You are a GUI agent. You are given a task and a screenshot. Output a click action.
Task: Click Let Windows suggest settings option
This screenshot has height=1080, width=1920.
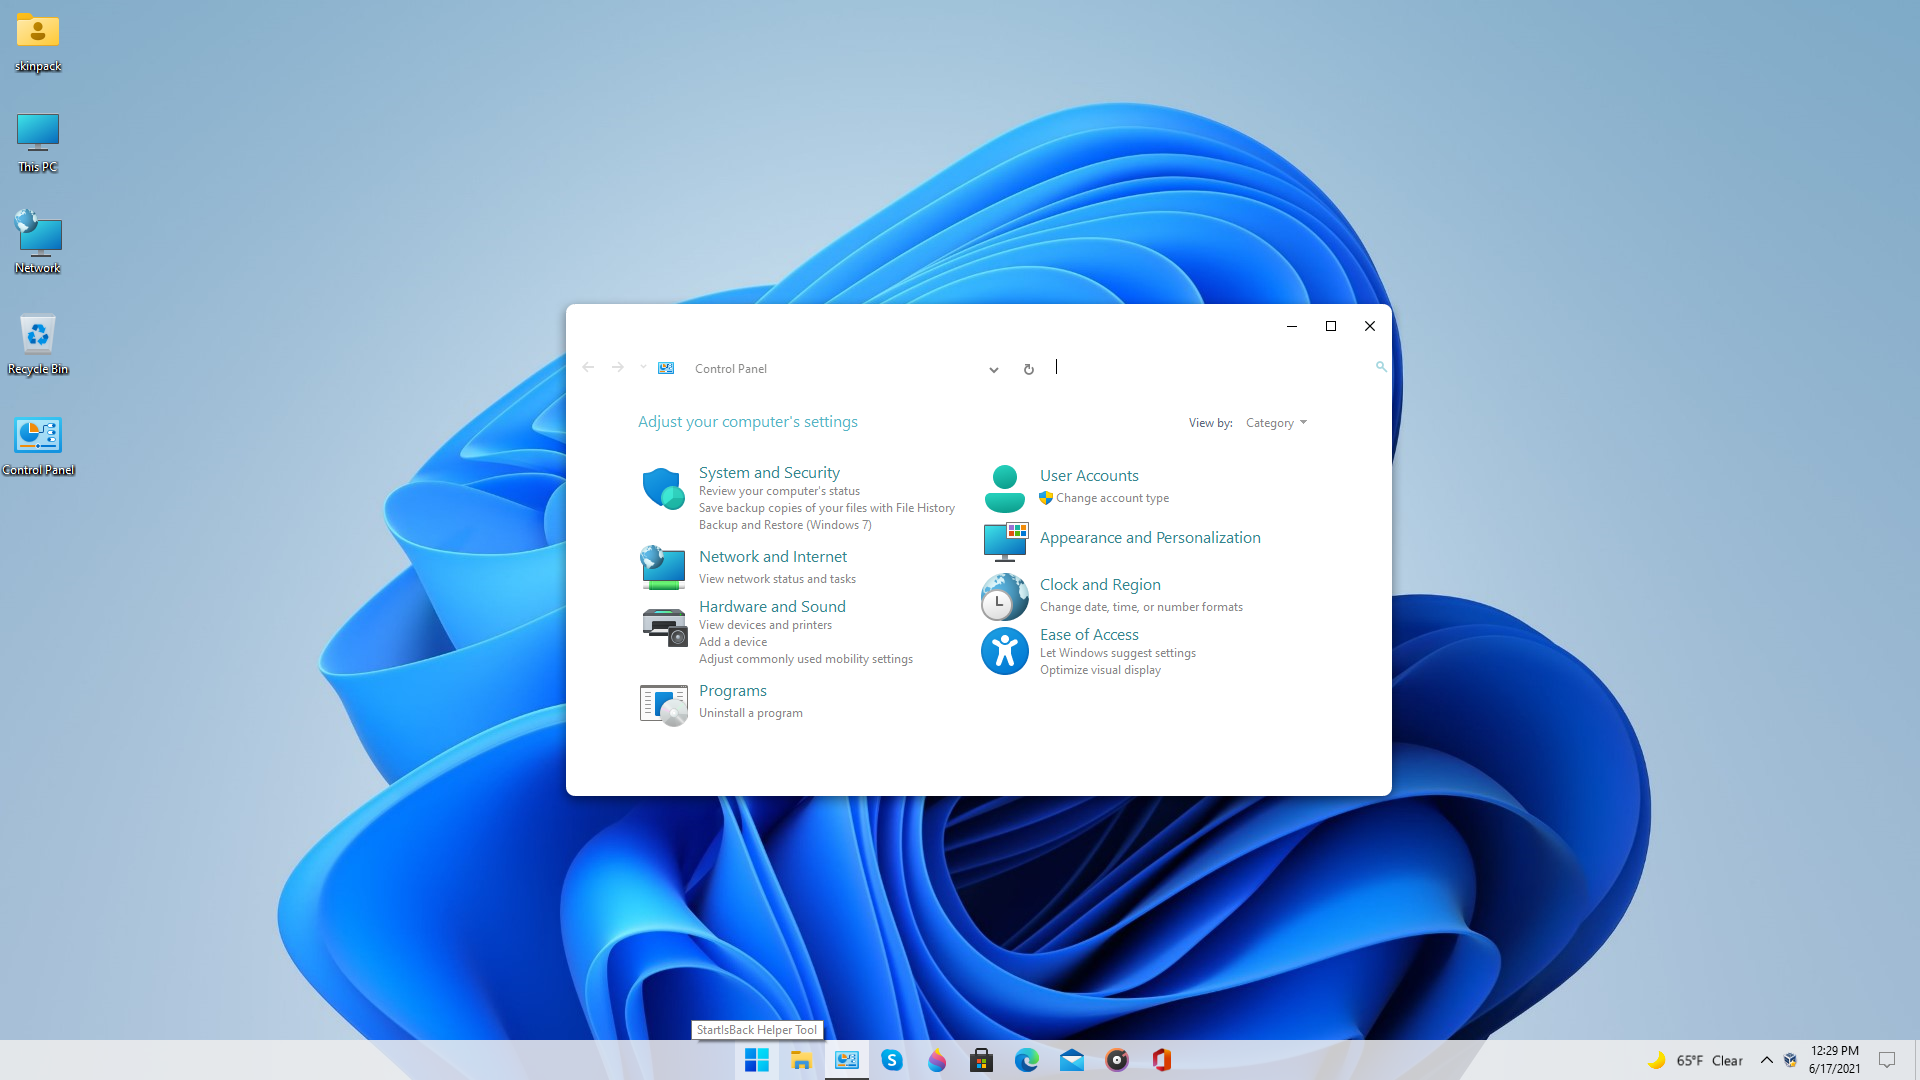click(x=1117, y=653)
